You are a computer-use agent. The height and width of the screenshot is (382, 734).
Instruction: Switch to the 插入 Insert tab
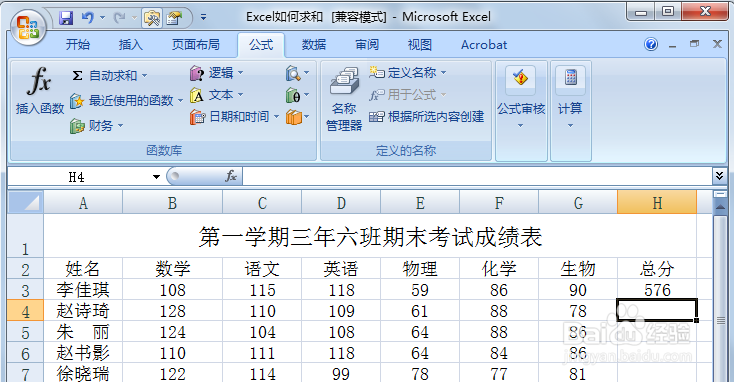coord(131,44)
